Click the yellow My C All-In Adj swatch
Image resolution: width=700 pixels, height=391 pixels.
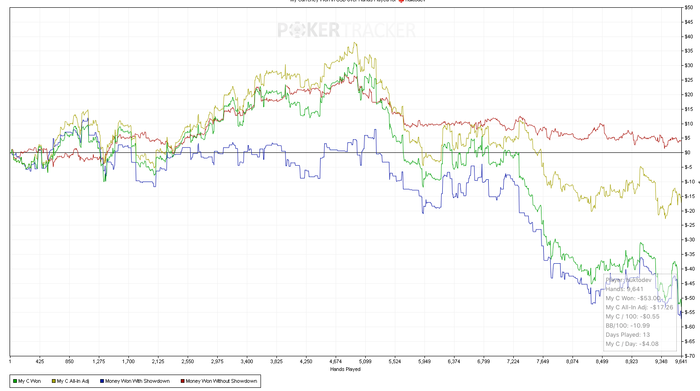pos(54,381)
